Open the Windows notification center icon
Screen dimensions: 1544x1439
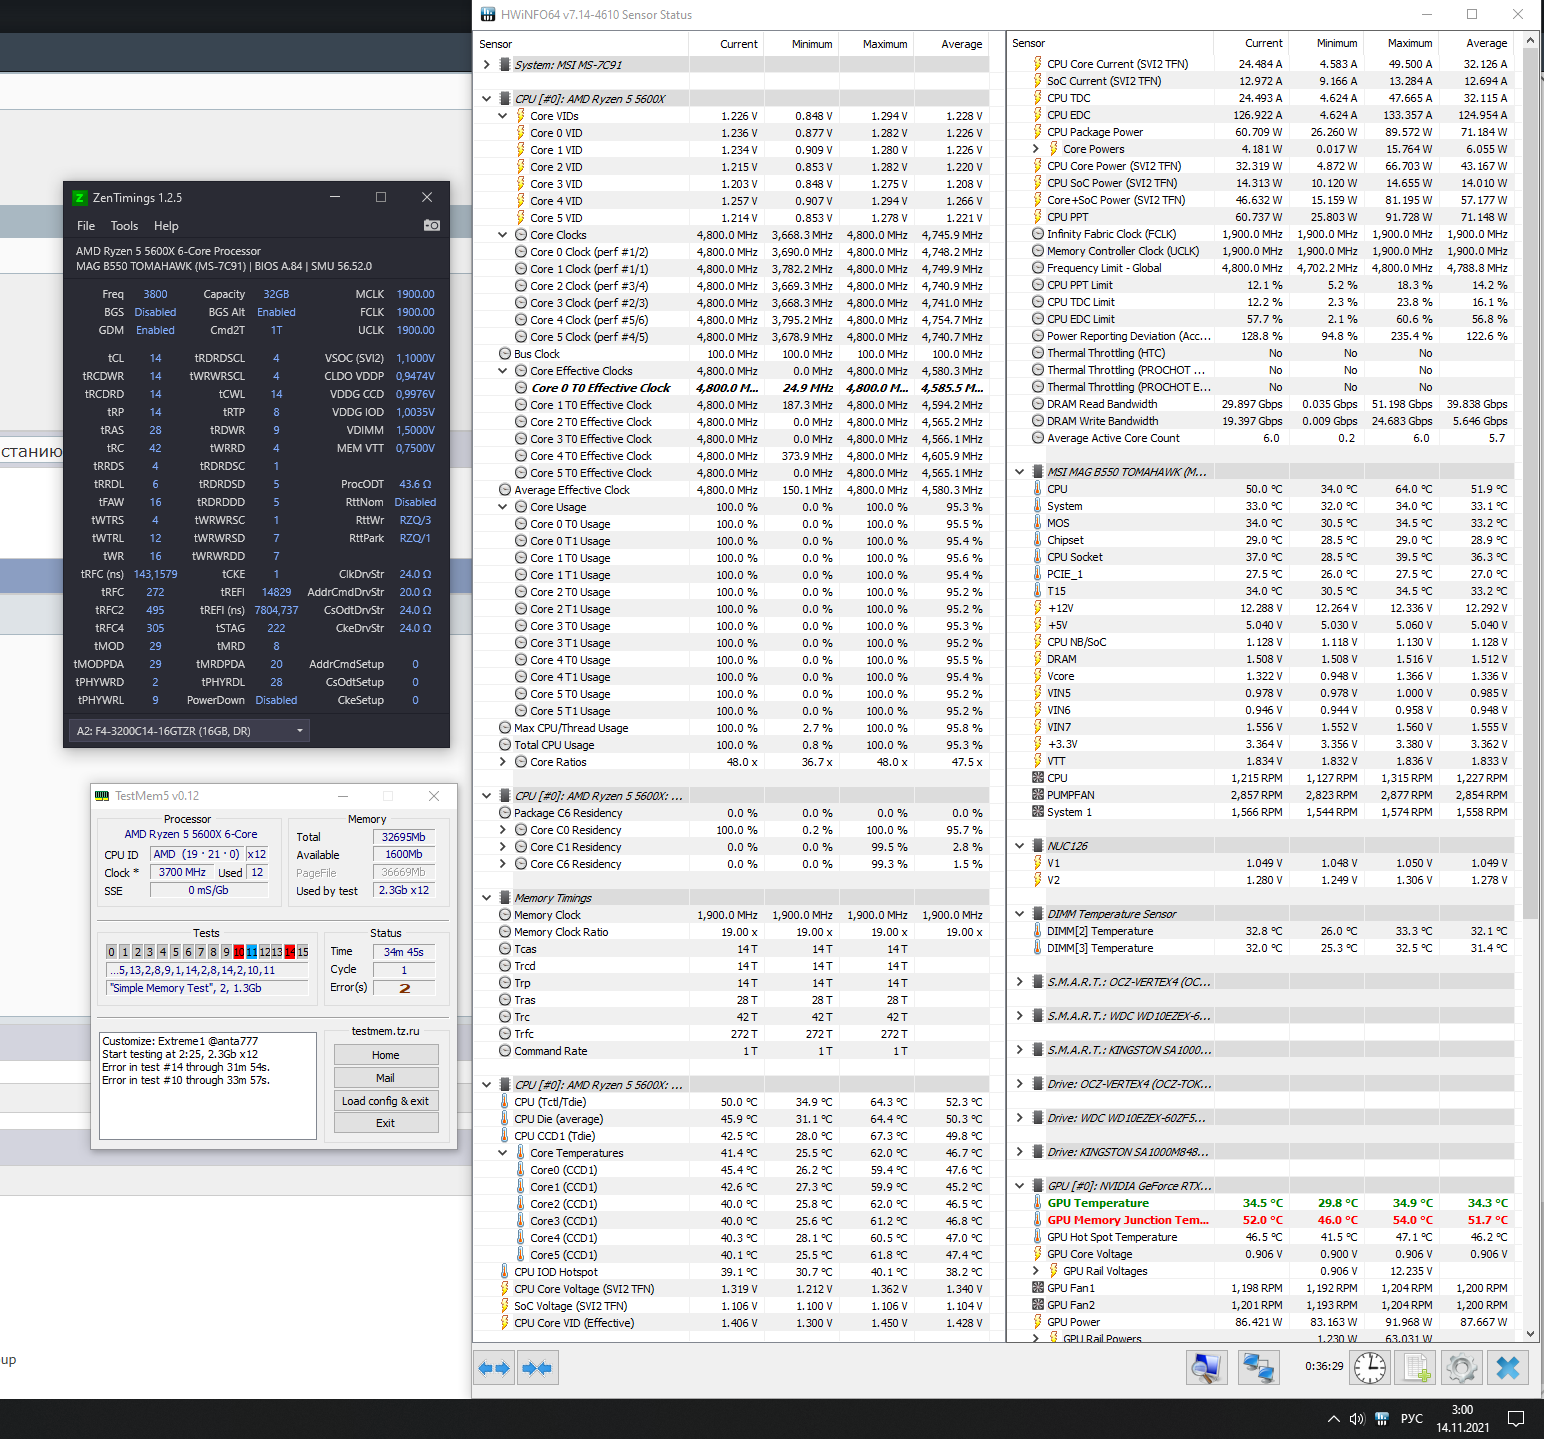(x=1515, y=1418)
